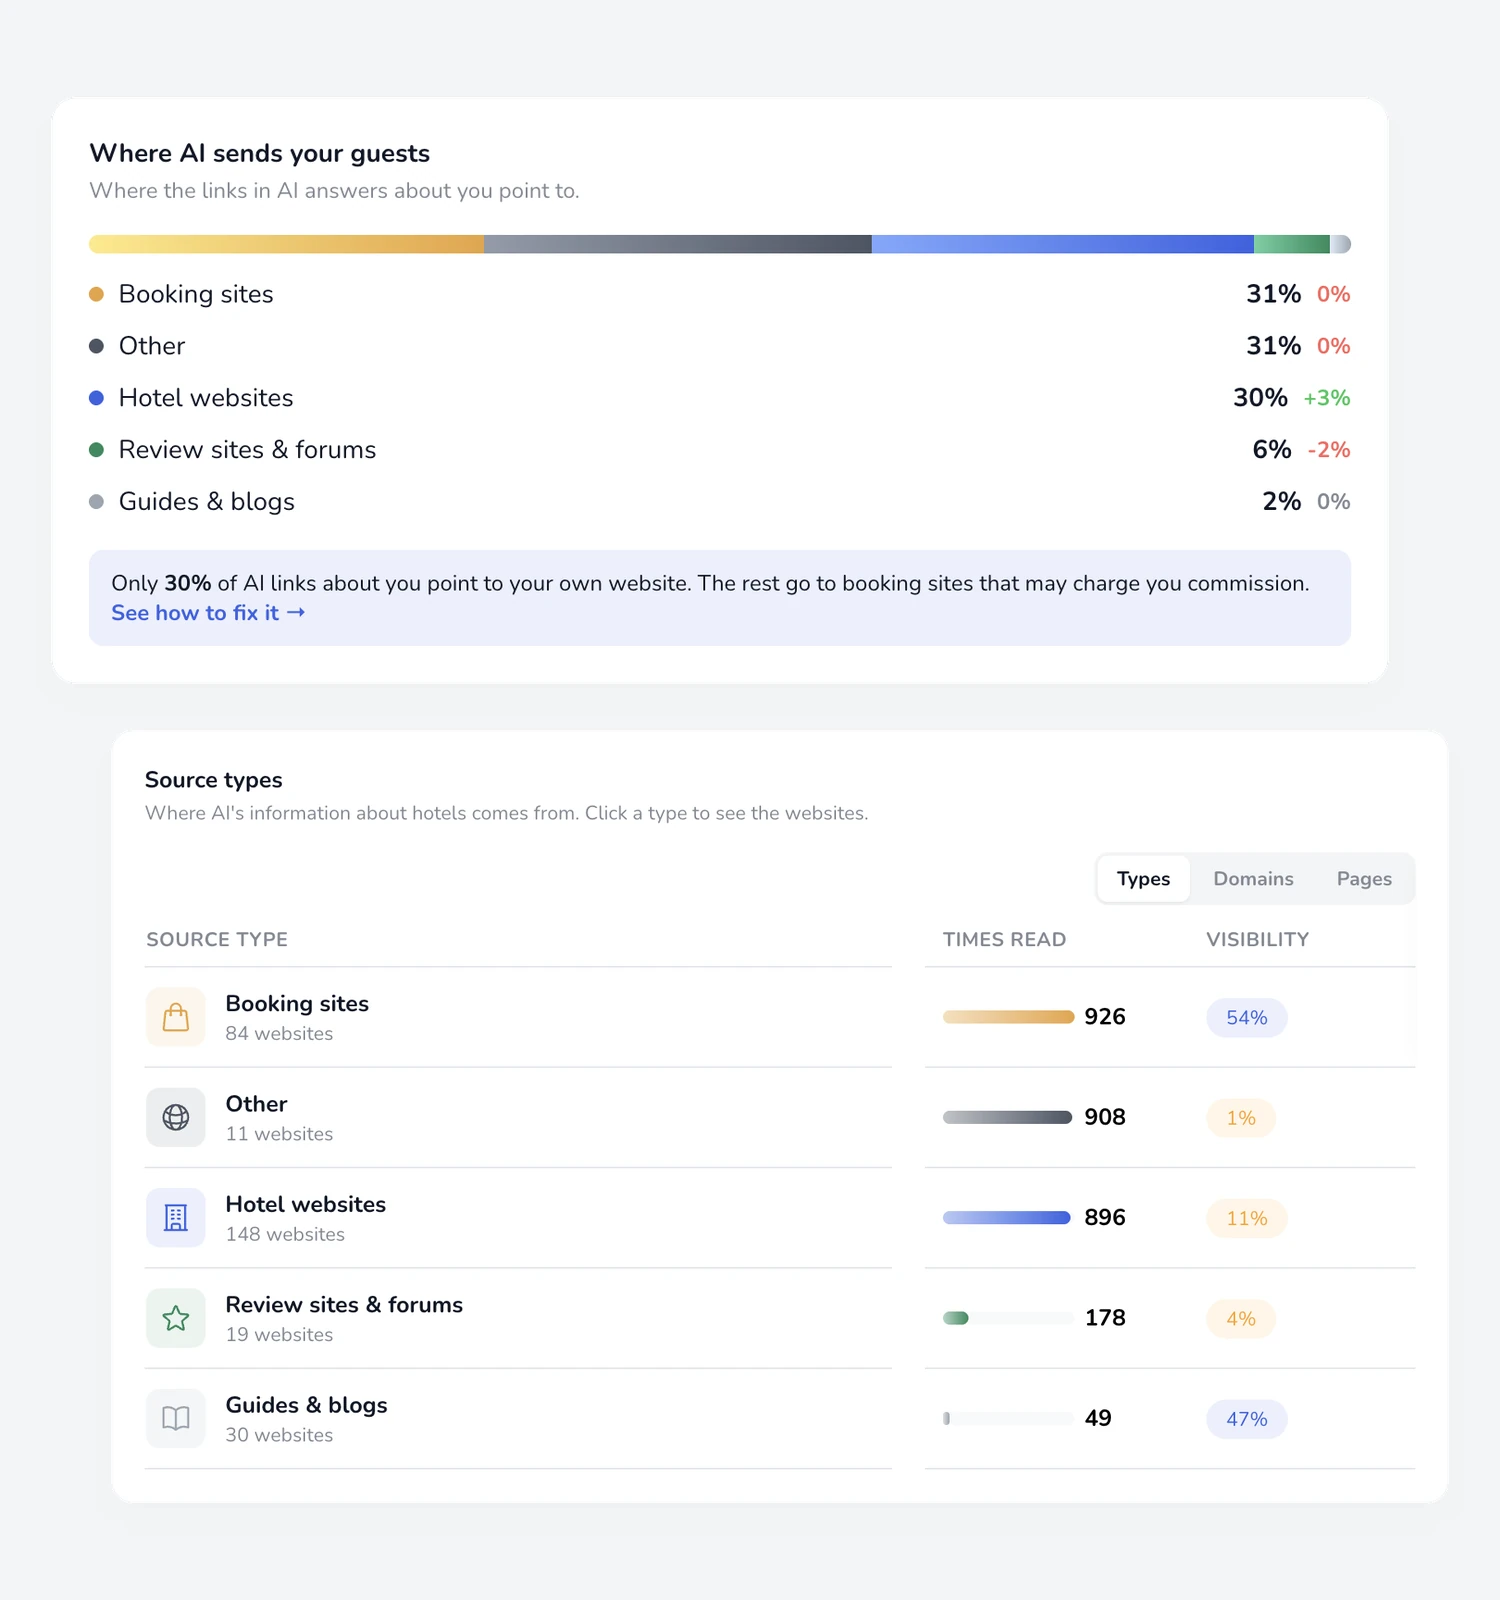
Task: Click the Source types heading
Action: [214, 780]
